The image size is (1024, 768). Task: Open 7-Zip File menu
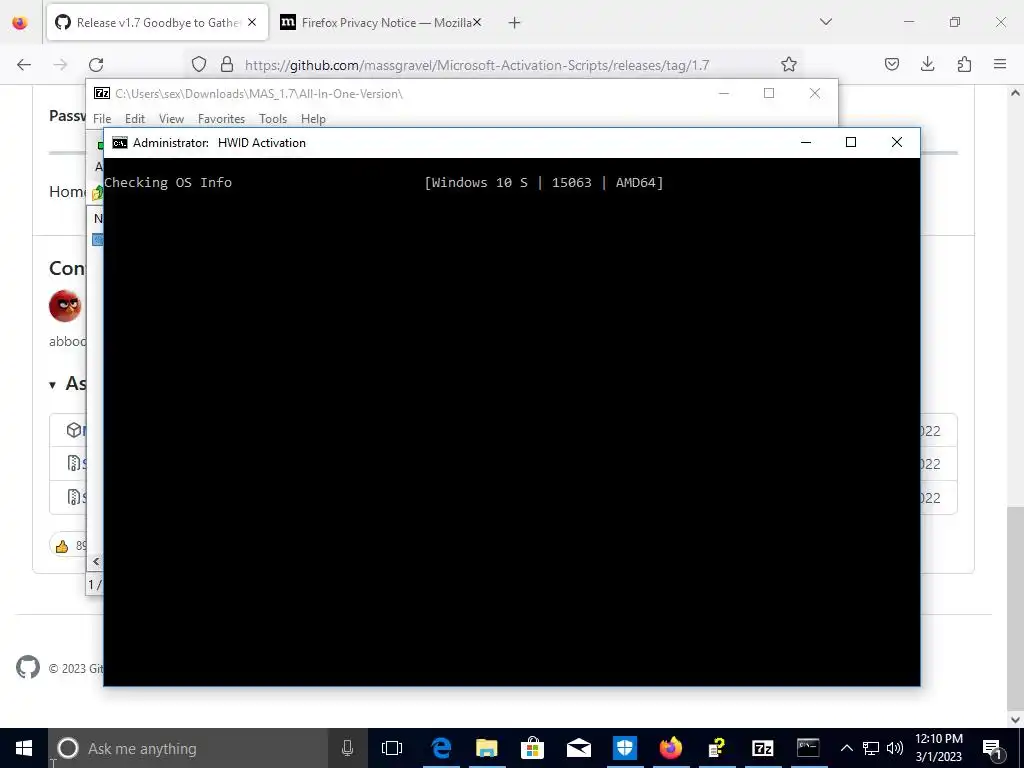click(102, 119)
